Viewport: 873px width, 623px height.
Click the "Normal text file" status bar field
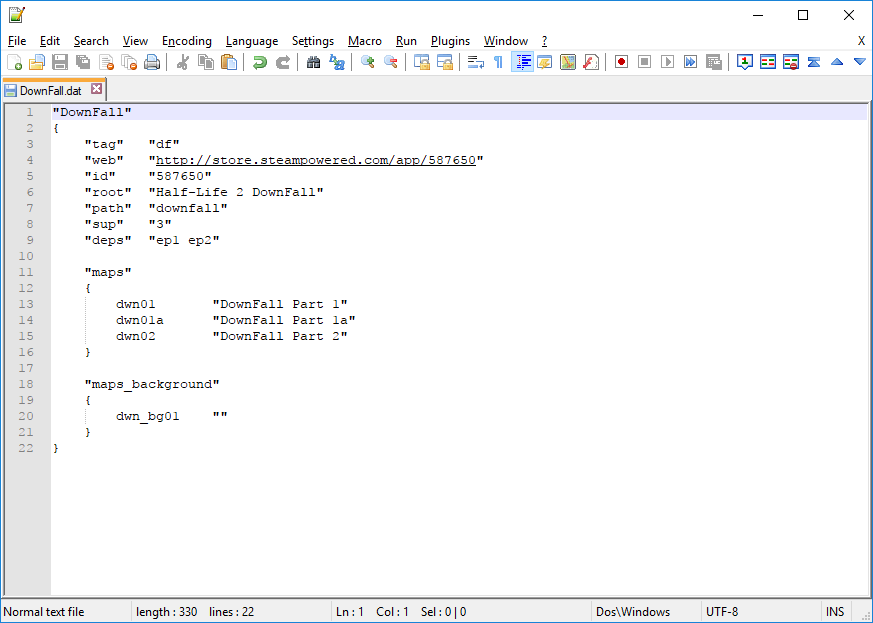[43, 612]
